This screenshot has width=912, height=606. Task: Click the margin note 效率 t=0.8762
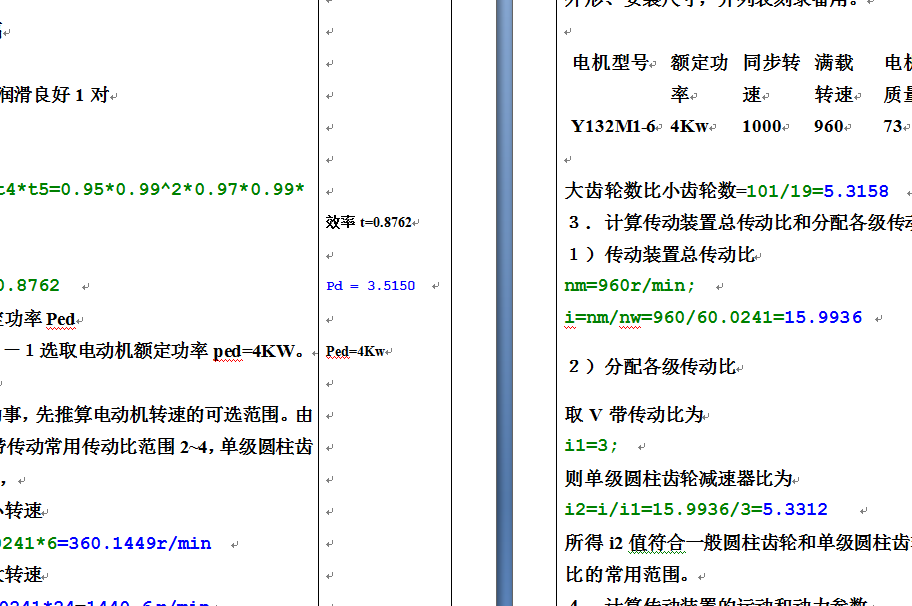point(369,222)
